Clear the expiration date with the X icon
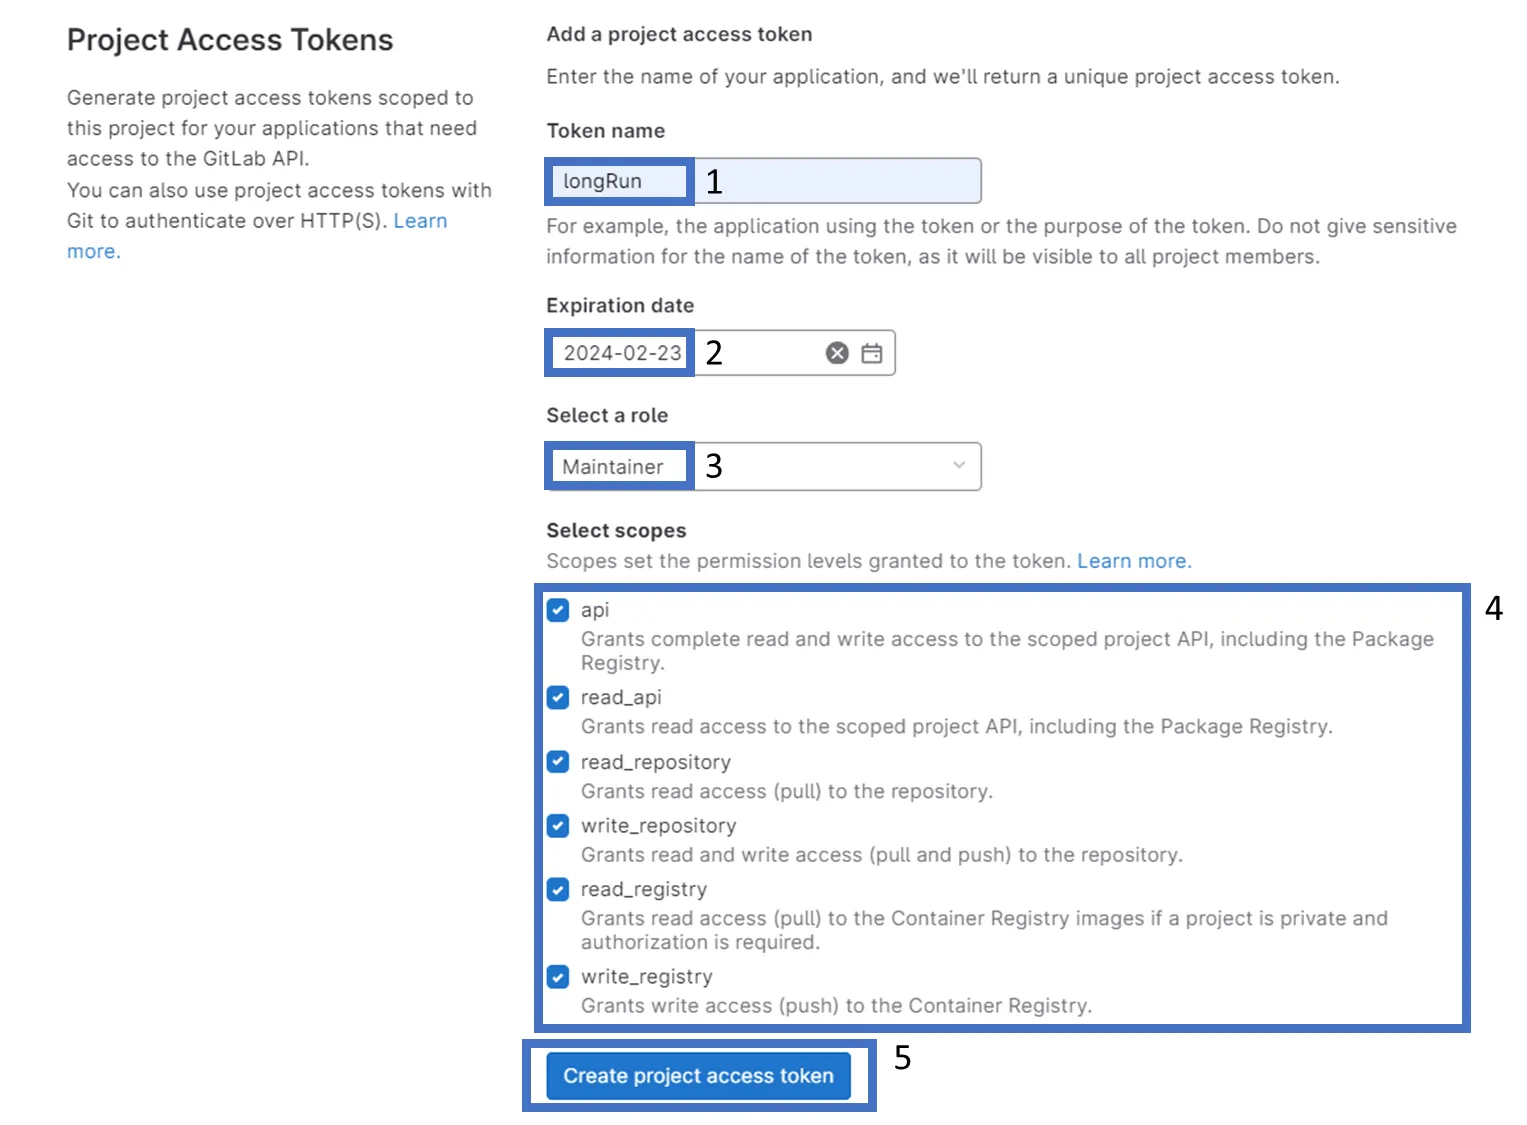 point(837,353)
